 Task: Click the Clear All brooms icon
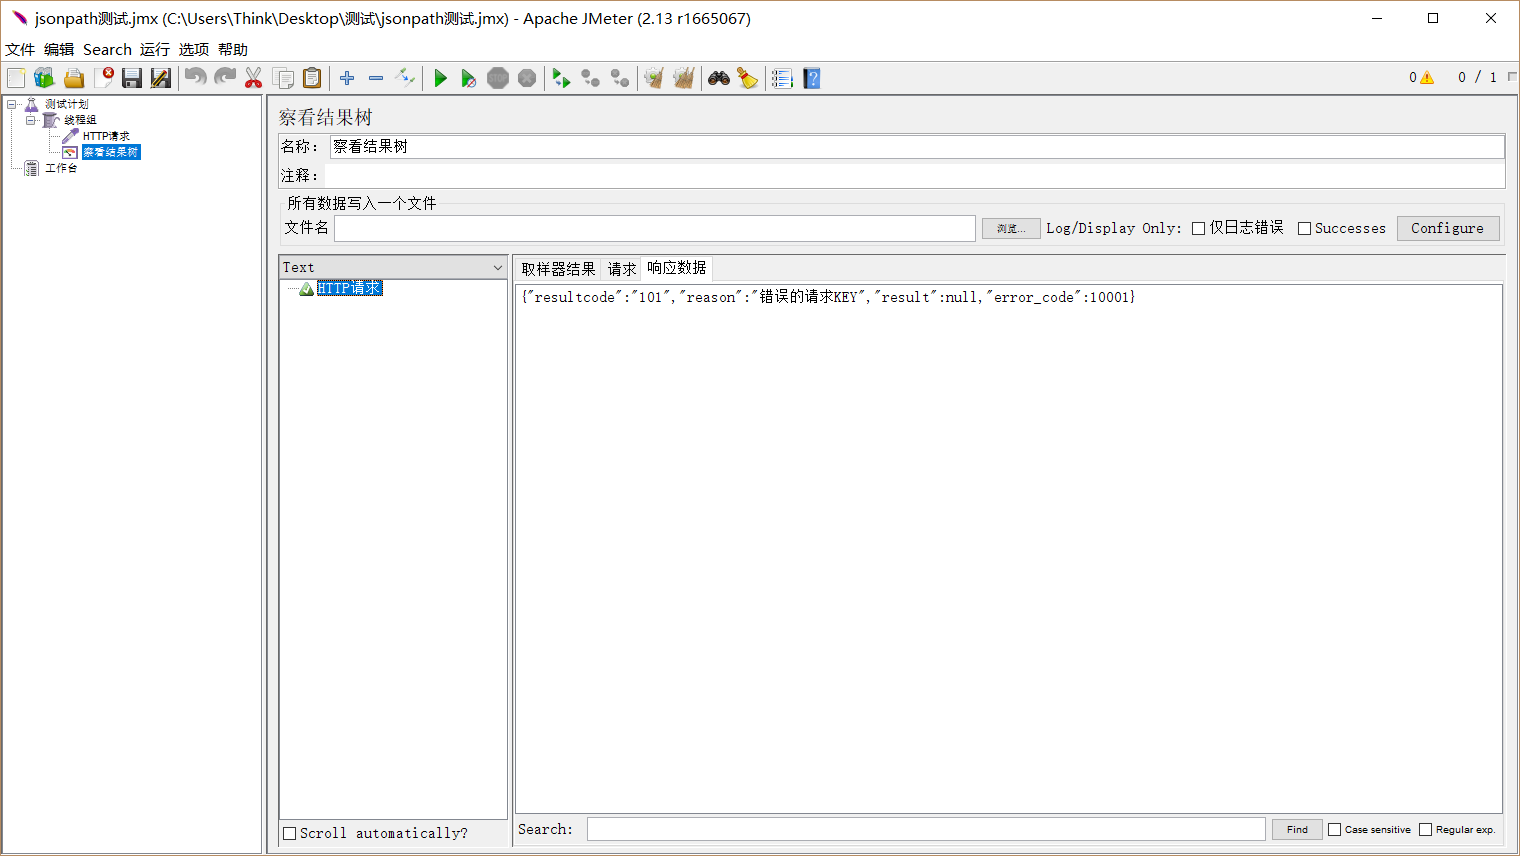(683, 78)
